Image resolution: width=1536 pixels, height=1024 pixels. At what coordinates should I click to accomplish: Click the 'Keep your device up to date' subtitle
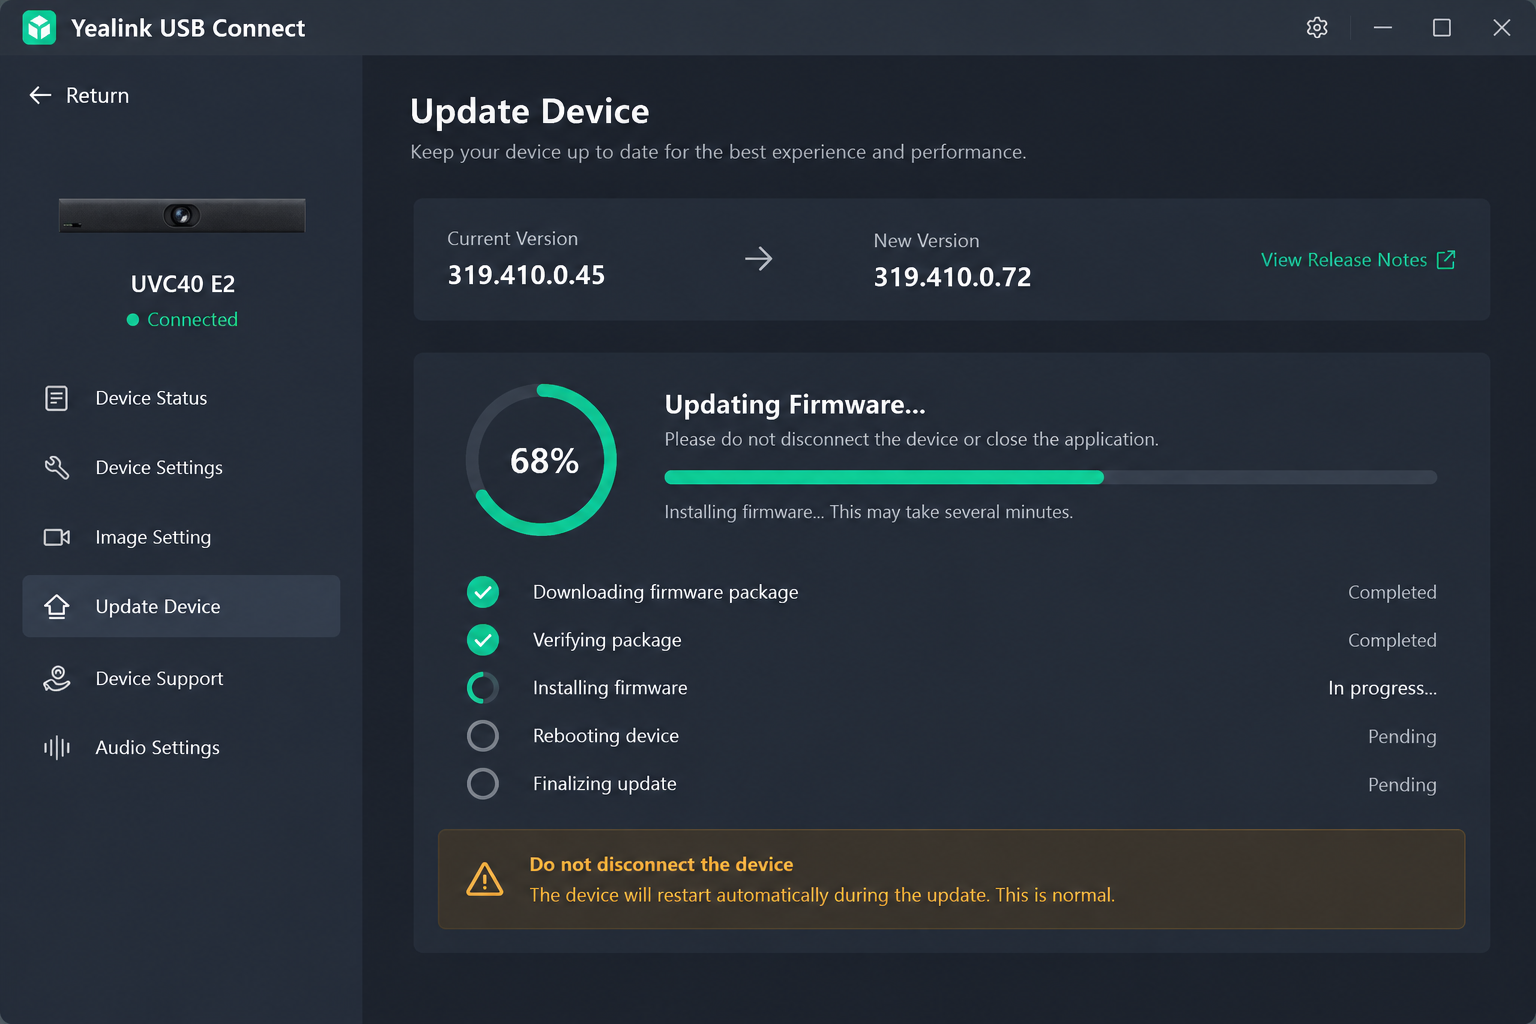pos(718,152)
